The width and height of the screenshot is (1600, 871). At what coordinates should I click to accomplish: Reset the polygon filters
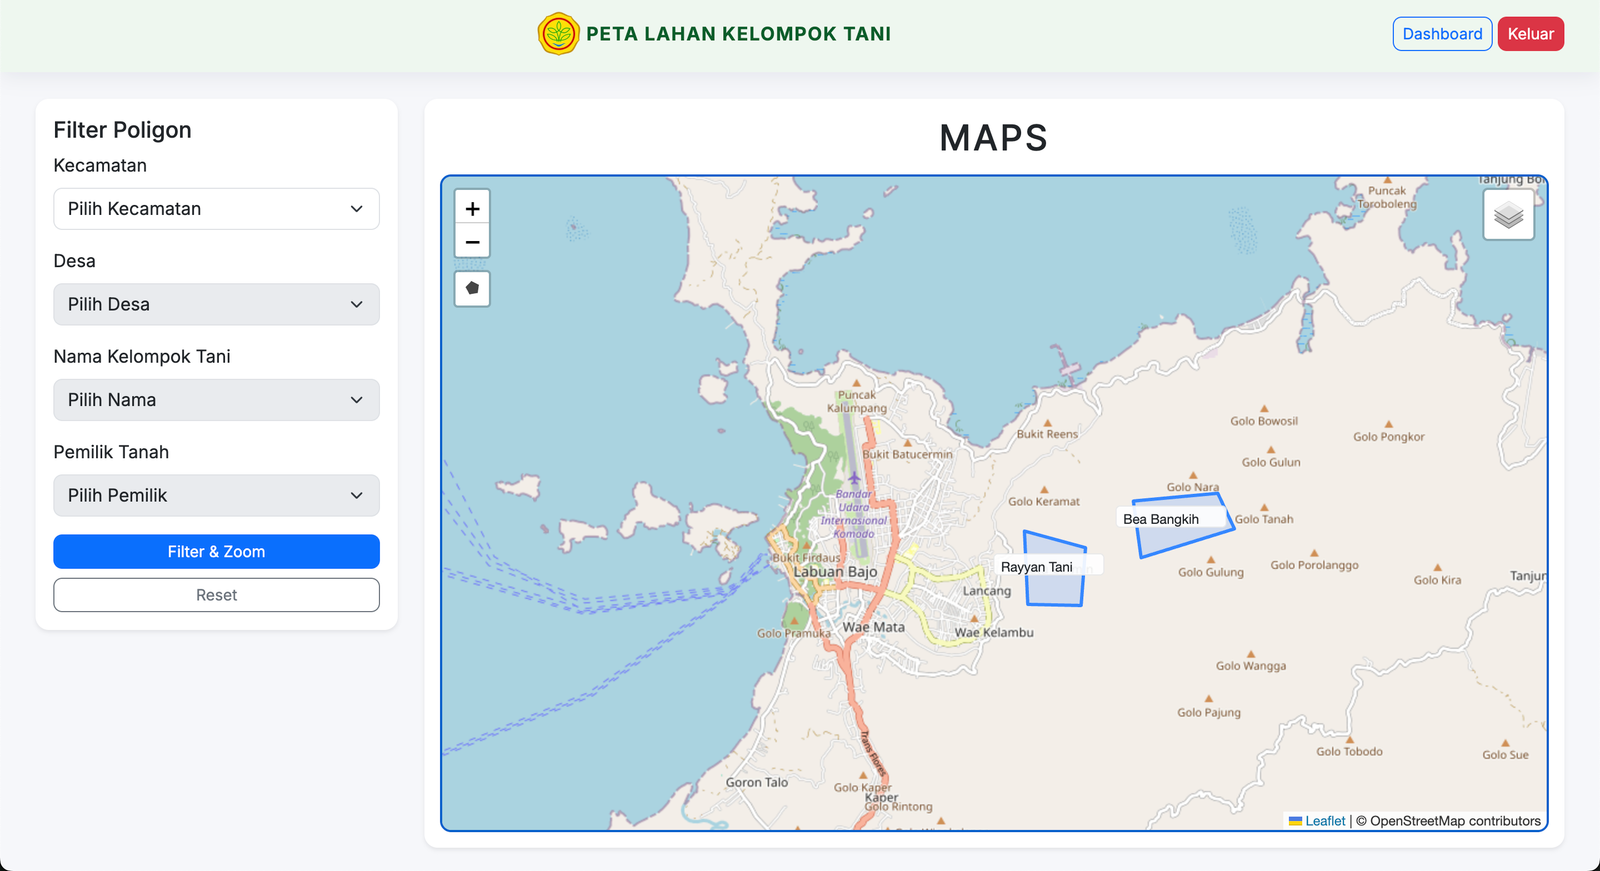[x=216, y=595]
